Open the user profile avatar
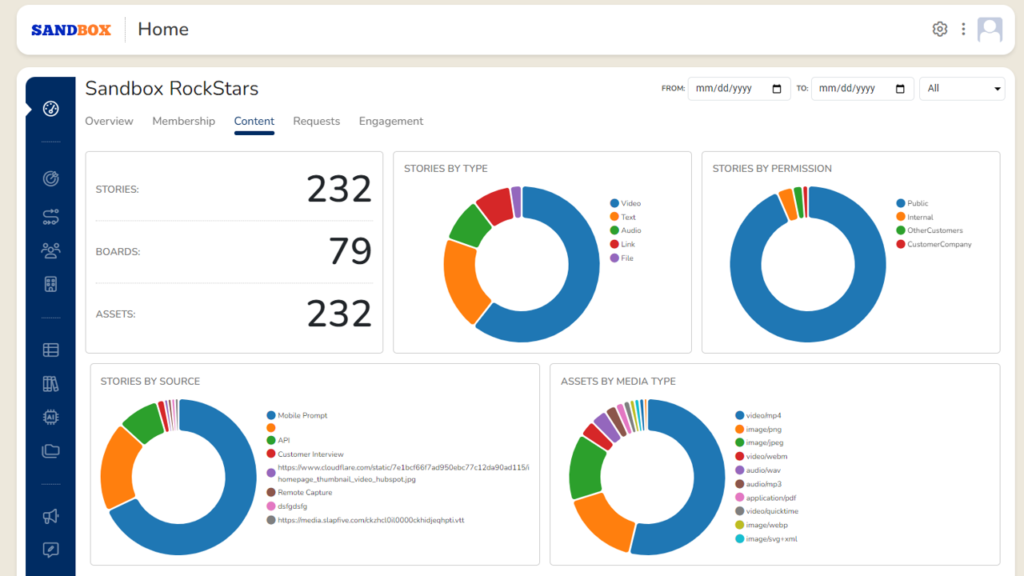 (989, 29)
